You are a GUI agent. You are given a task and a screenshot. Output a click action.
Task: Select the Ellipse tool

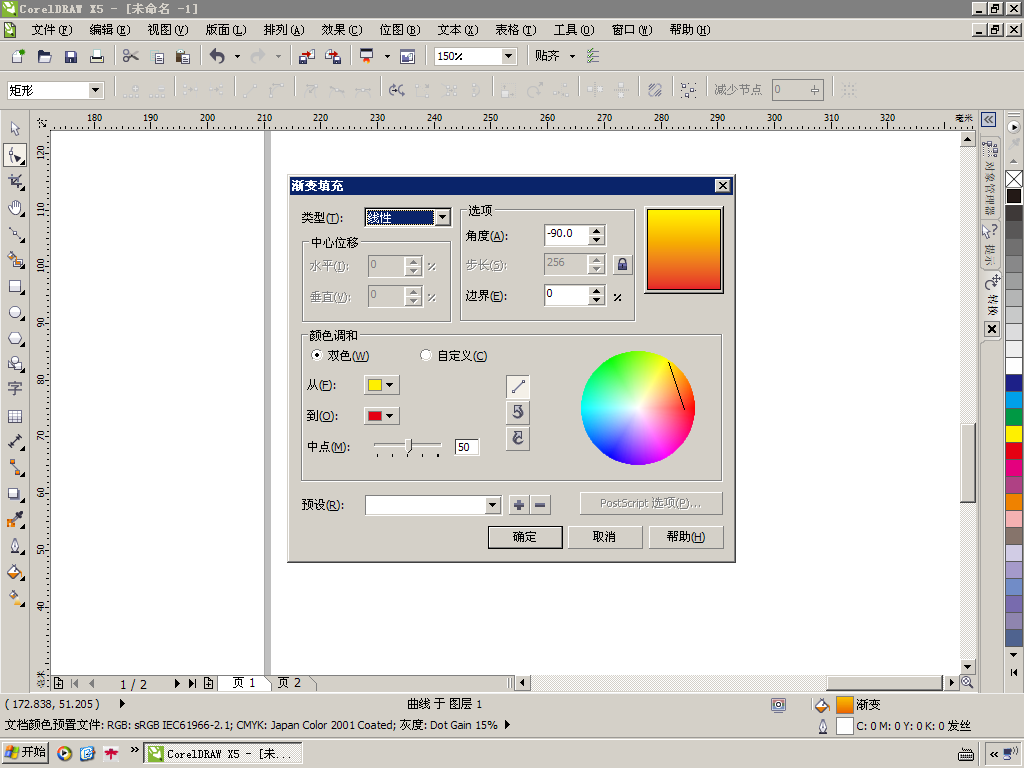[15, 313]
